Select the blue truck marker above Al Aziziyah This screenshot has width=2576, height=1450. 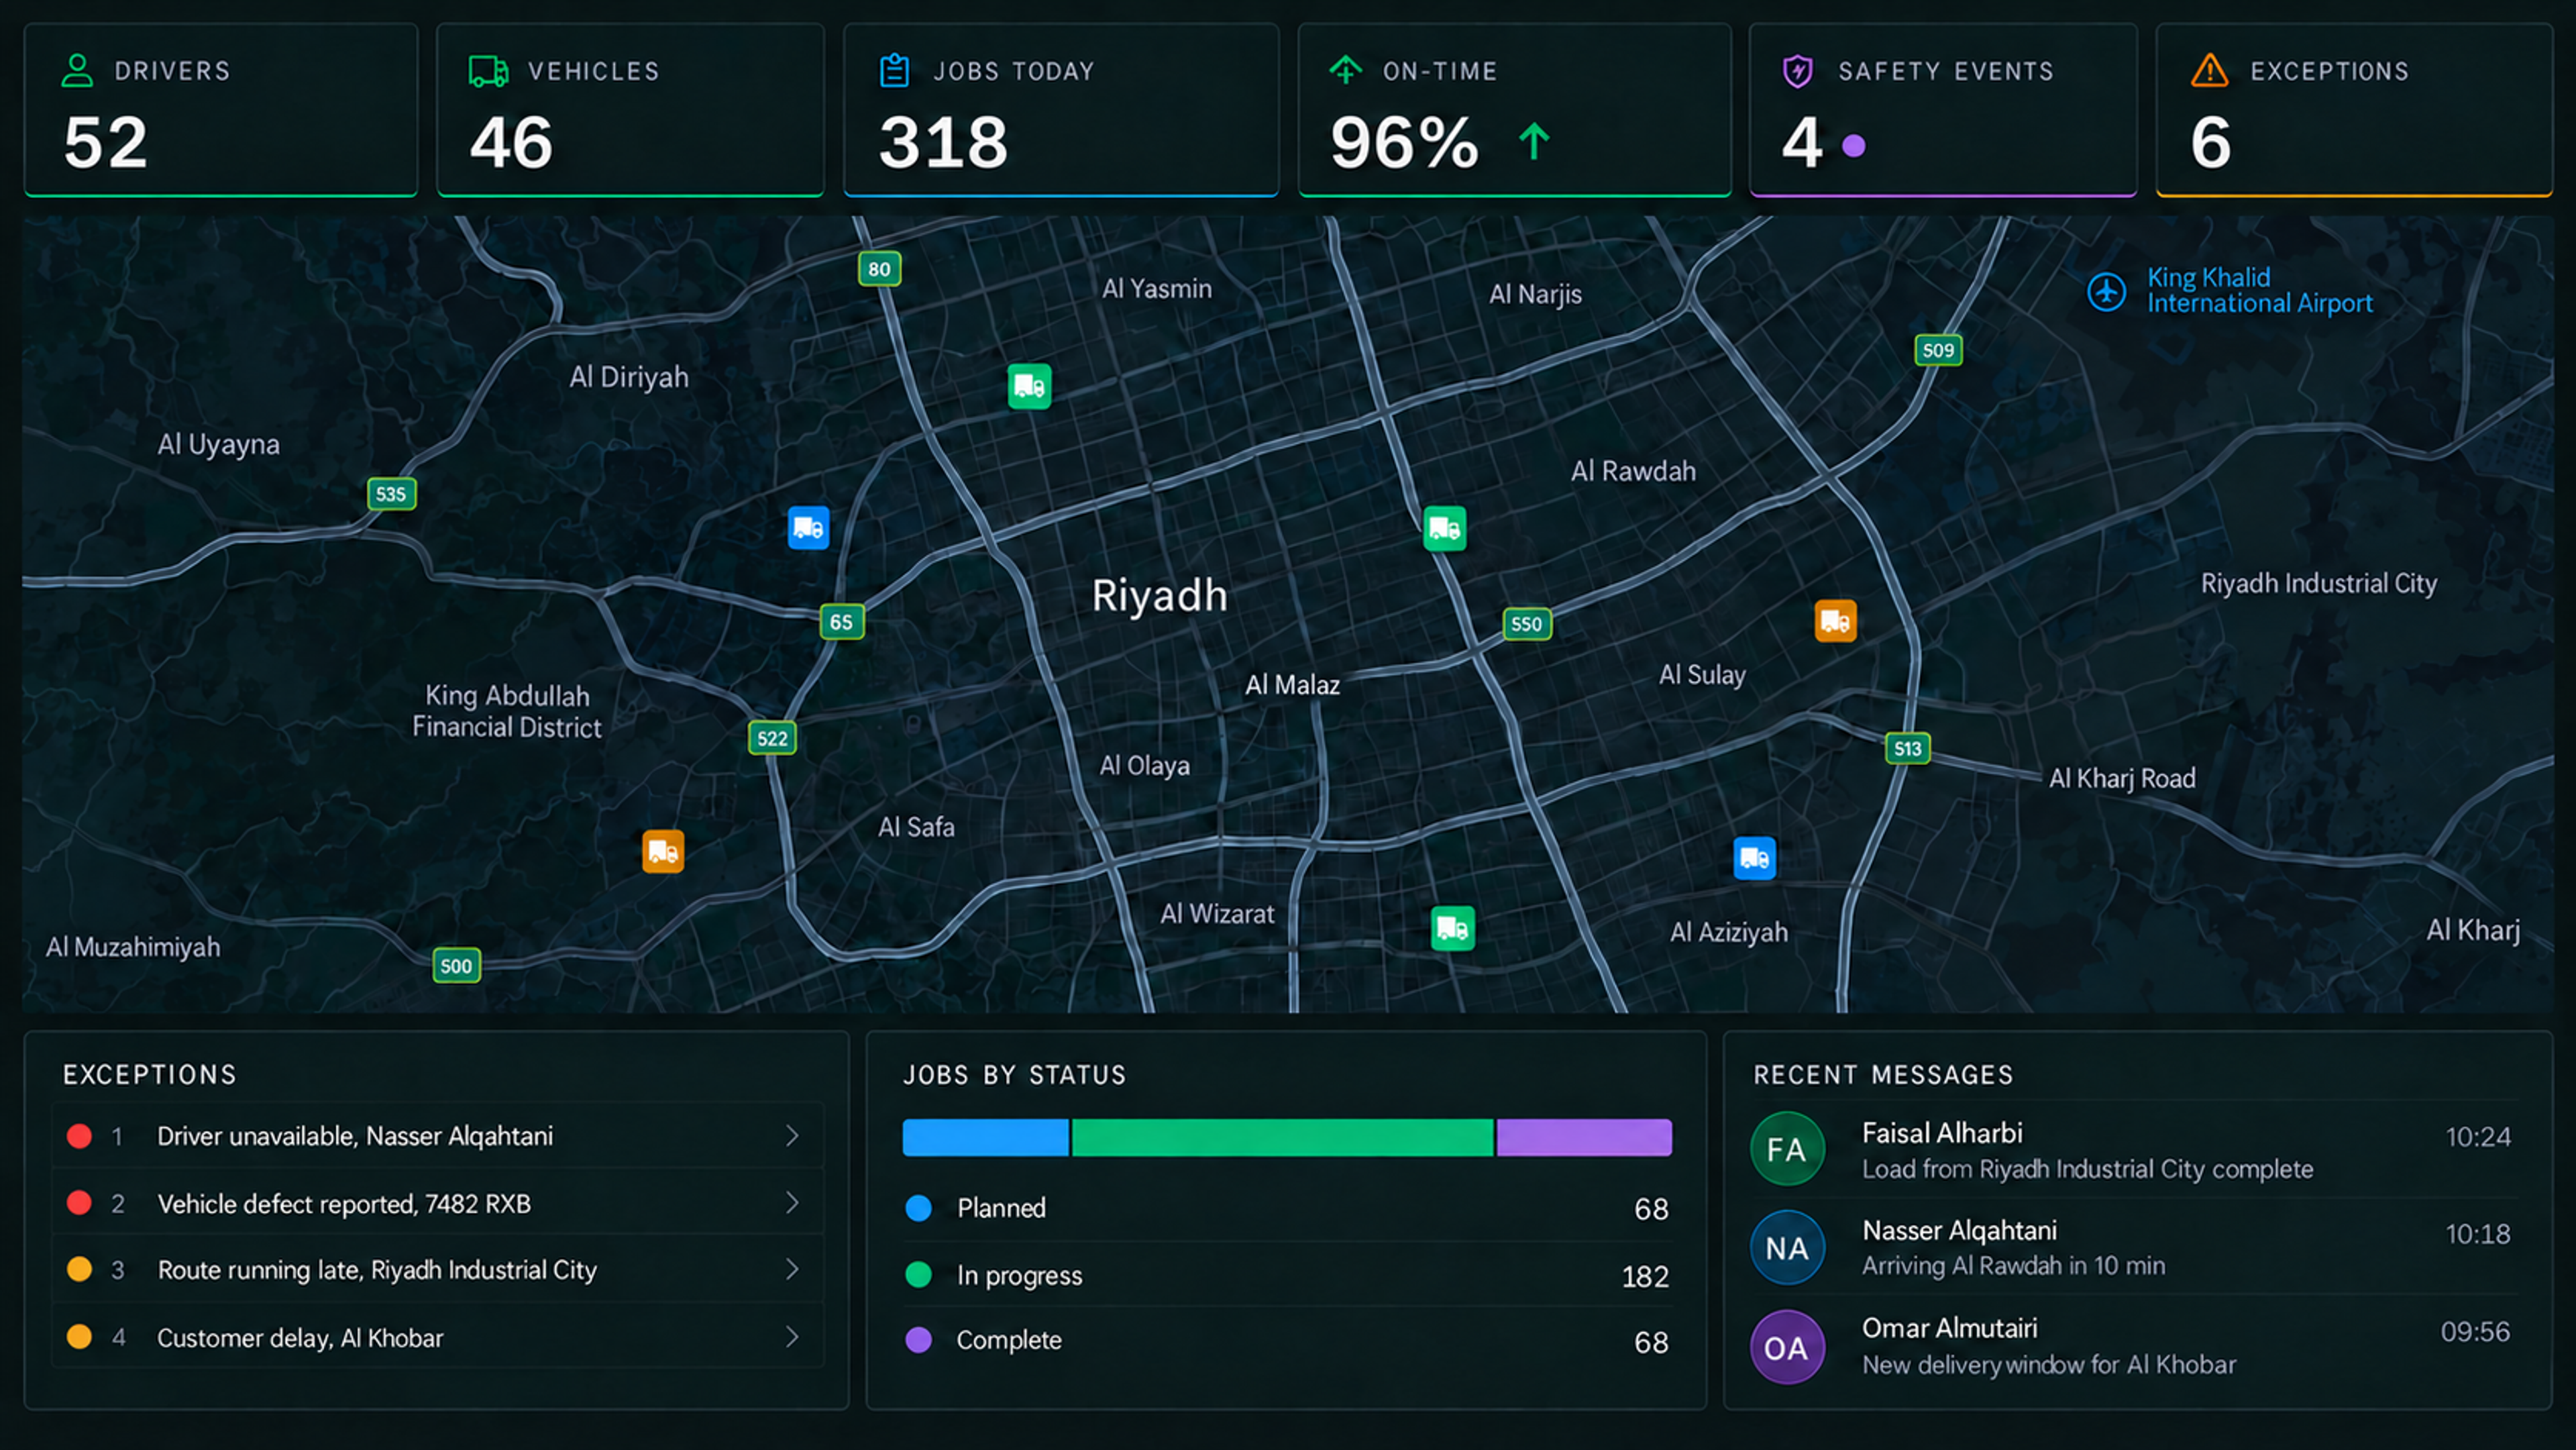(1754, 858)
